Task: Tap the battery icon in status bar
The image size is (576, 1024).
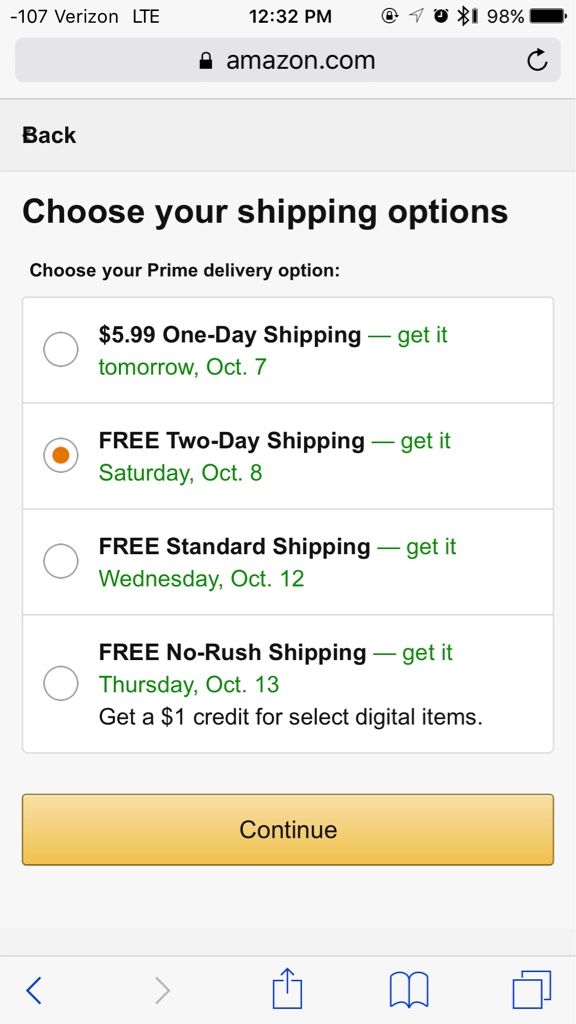Action: tap(548, 16)
